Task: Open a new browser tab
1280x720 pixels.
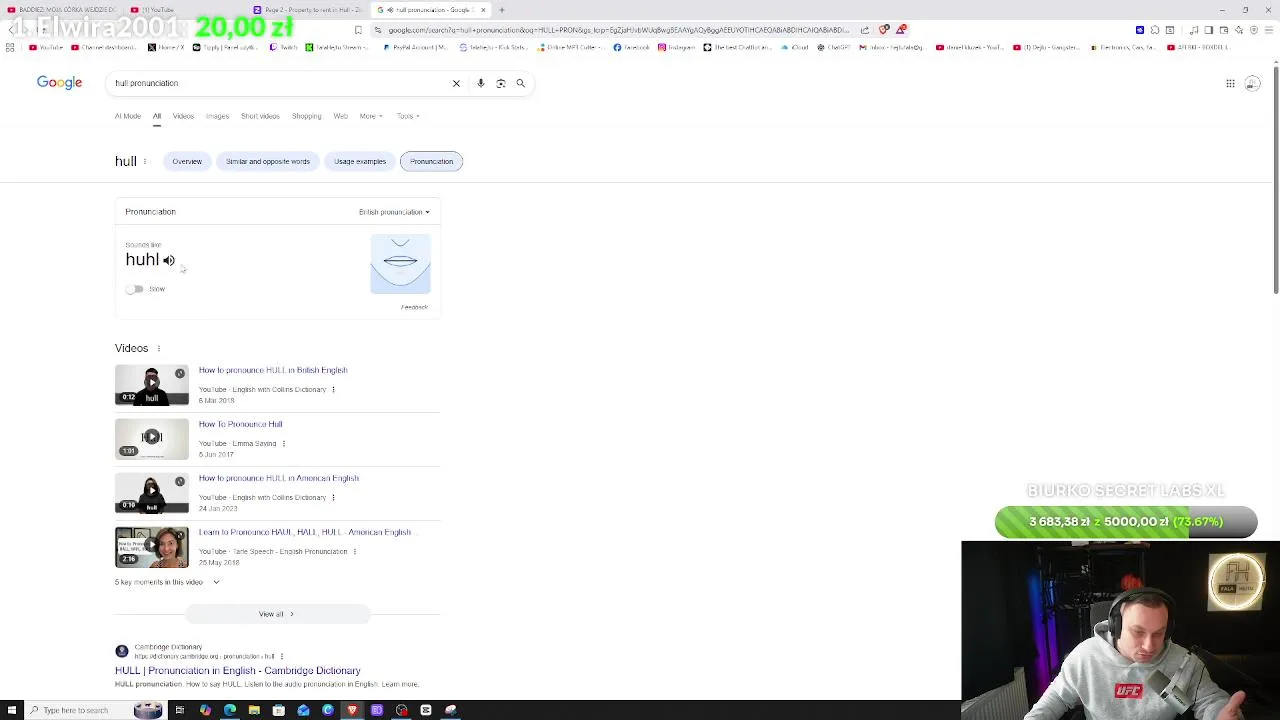Action: click(x=502, y=10)
